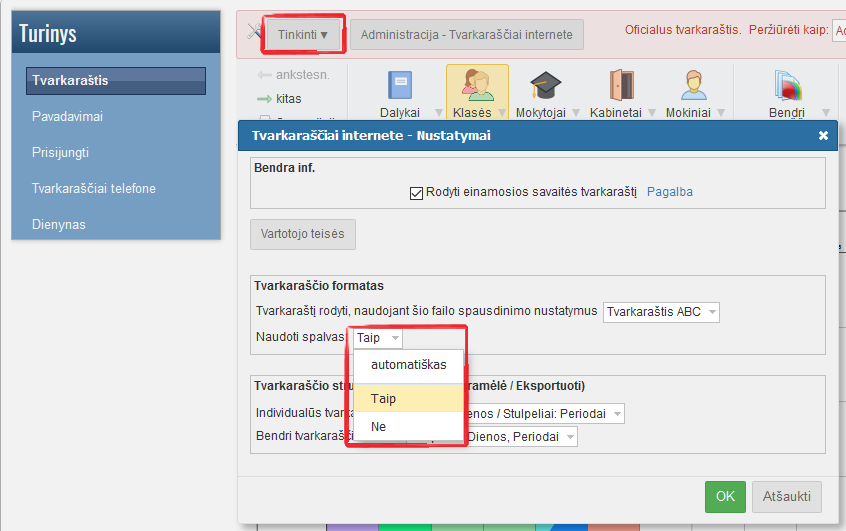Viewport: 846px width, 531px height.
Task: Click the Bendri timetables icon
Action: pyautogui.click(x=787, y=87)
